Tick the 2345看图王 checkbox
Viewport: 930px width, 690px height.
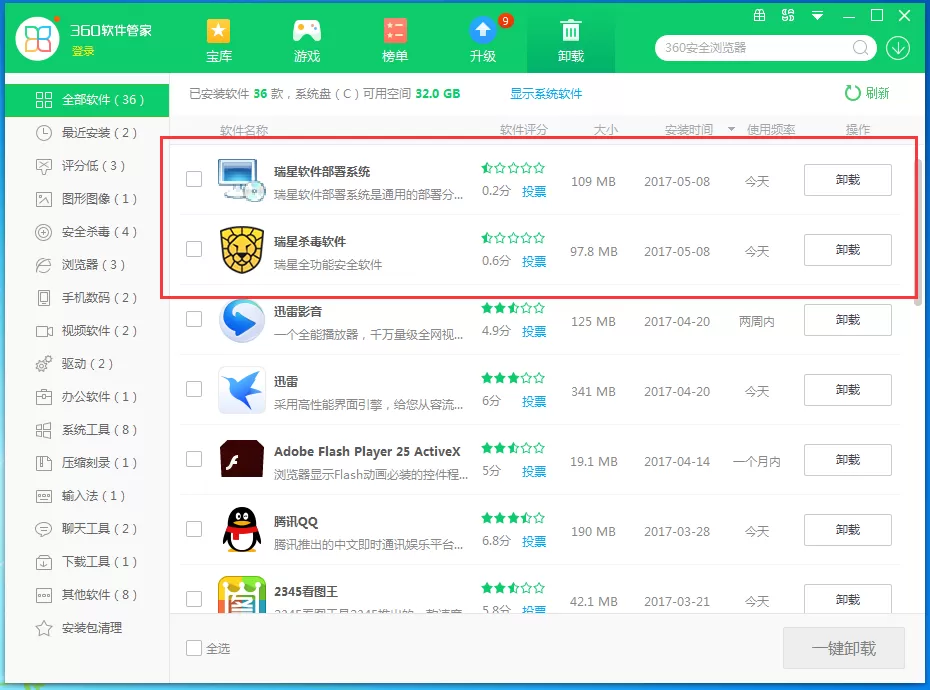coord(194,599)
